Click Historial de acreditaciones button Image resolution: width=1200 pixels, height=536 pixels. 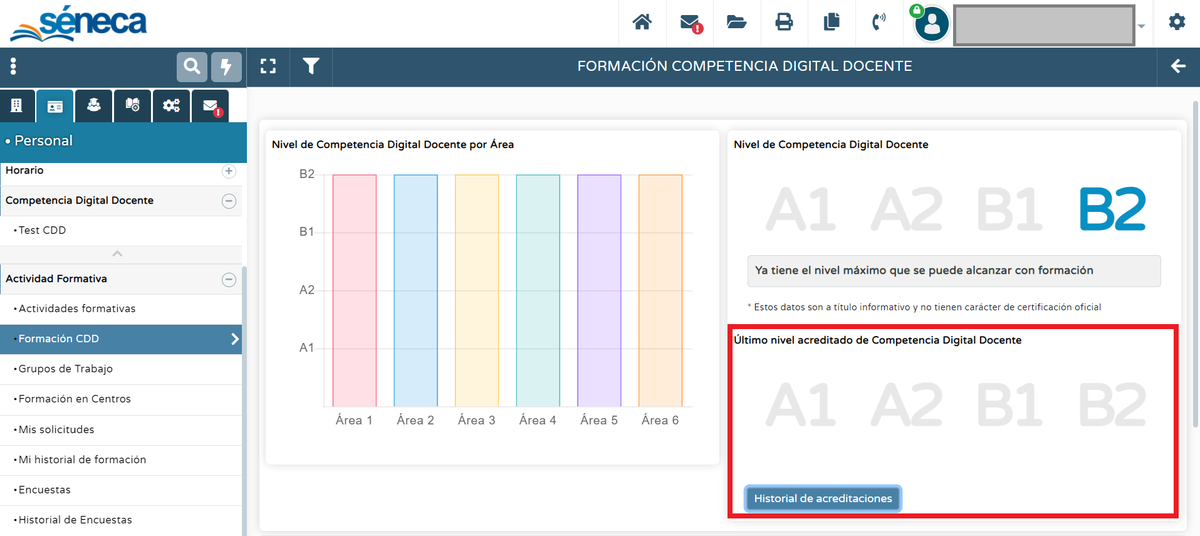pyautogui.click(x=823, y=498)
